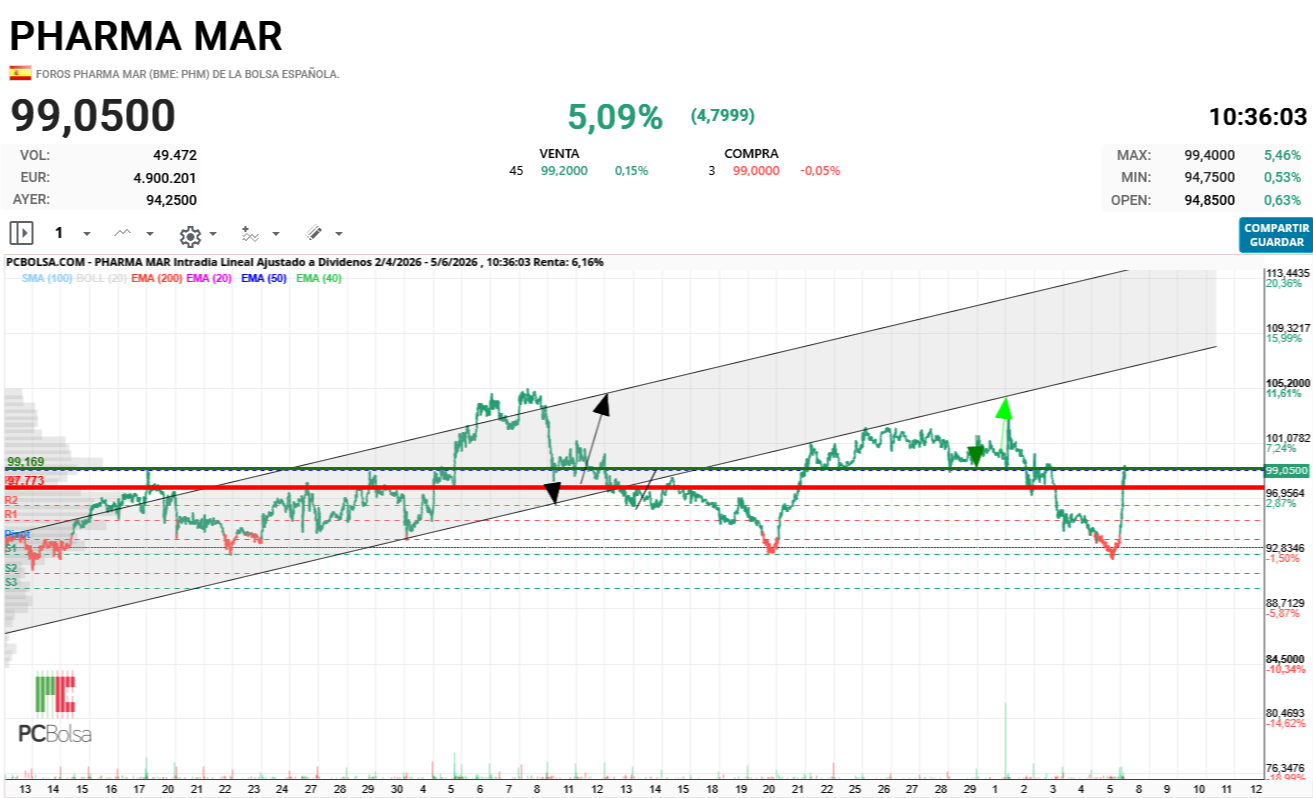The height and width of the screenshot is (798, 1313).
Task: Click the VOL value 49.472
Action: click(x=175, y=155)
